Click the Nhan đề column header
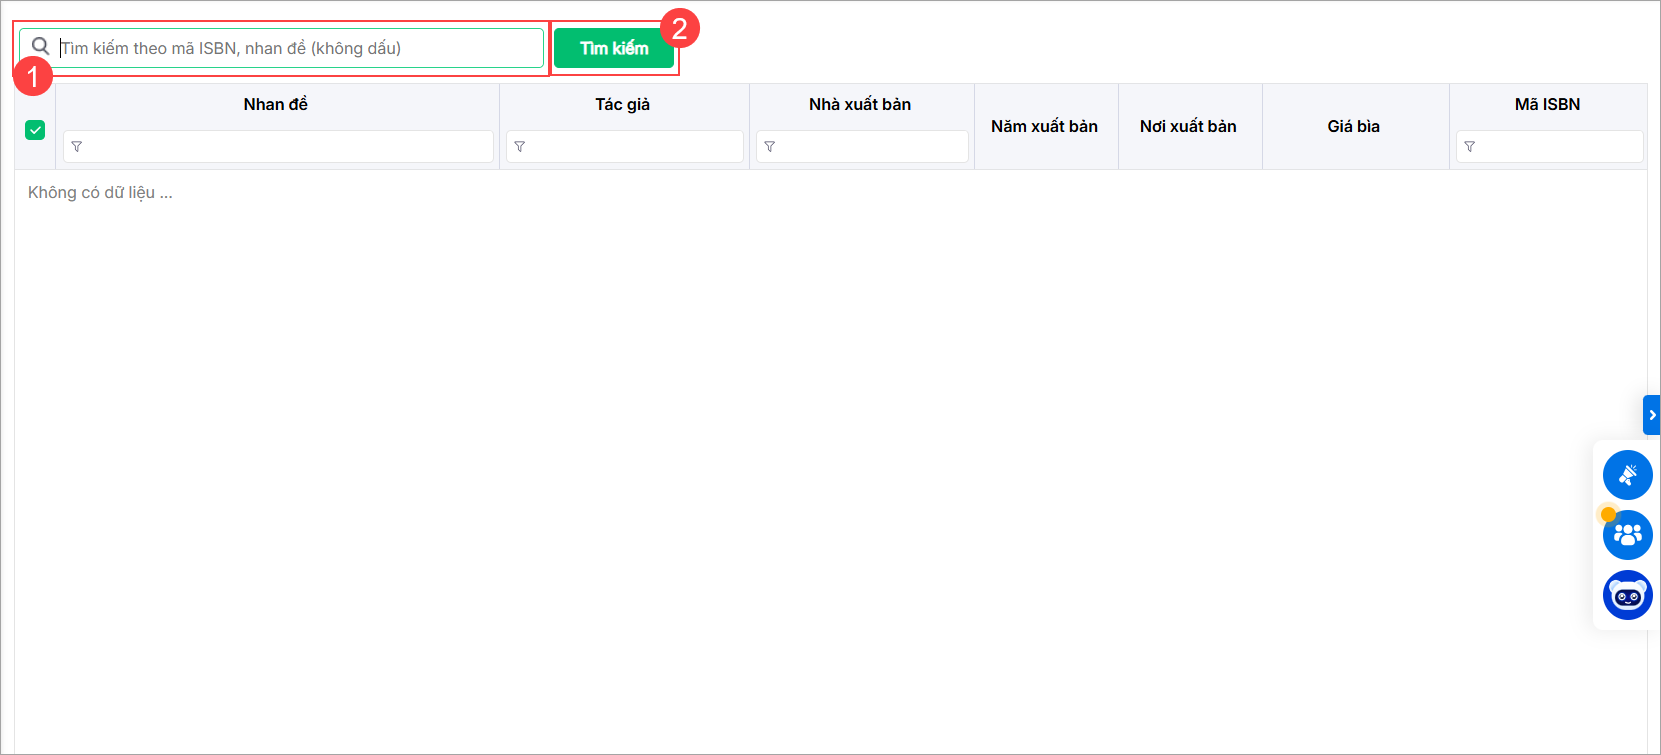Image resolution: width=1661 pixels, height=755 pixels. tap(276, 104)
